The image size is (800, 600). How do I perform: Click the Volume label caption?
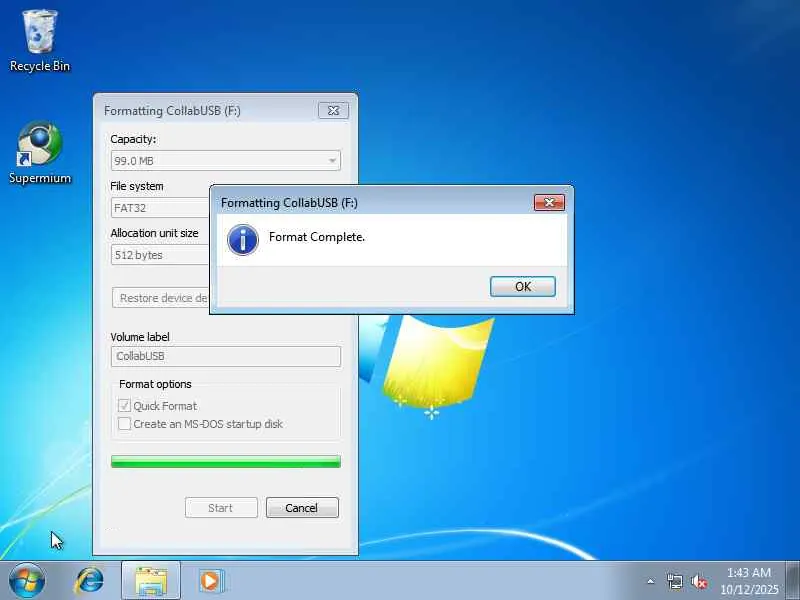tap(140, 337)
